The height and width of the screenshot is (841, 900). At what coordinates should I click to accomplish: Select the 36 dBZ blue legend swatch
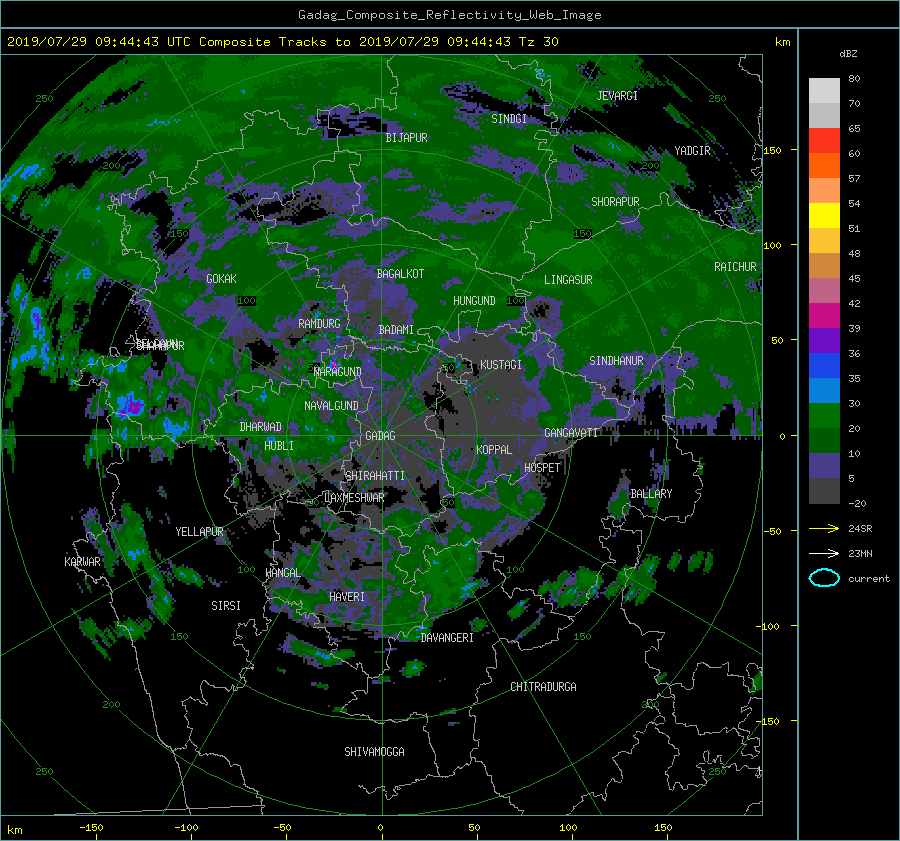tap(824, 366)
